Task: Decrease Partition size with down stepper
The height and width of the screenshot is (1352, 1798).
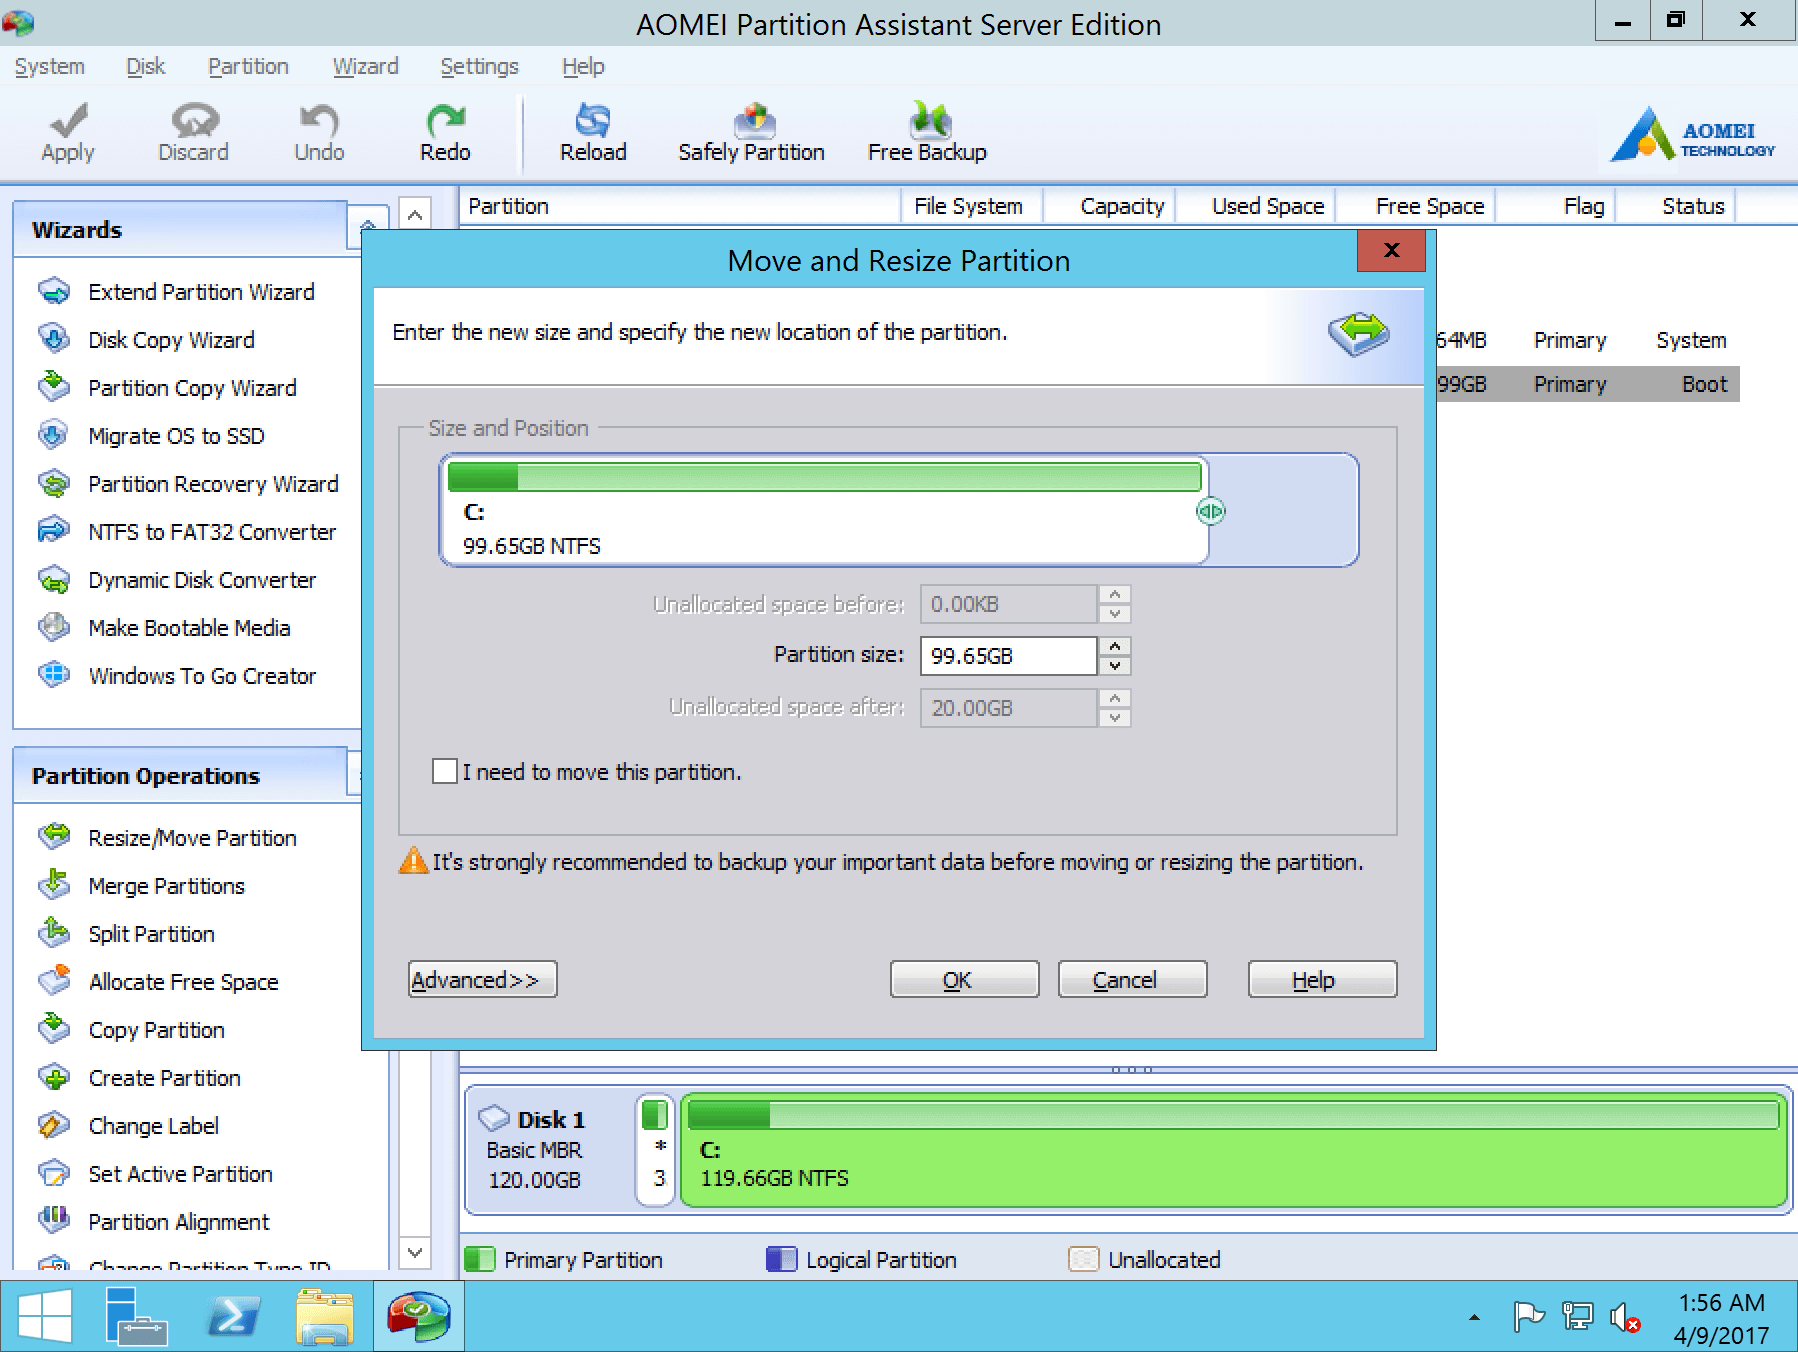Action: (x=1115, y=666)
